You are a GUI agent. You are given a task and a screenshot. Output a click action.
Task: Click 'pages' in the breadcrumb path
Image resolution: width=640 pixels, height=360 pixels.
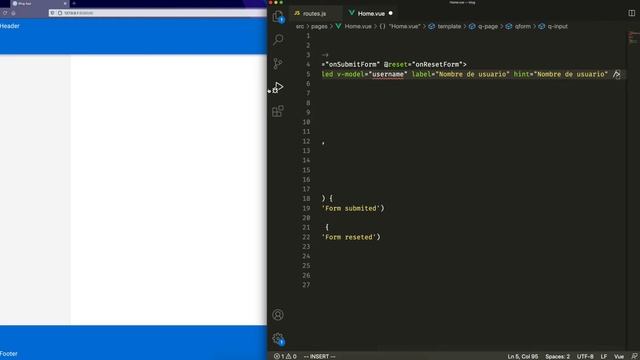pos(319,27)
